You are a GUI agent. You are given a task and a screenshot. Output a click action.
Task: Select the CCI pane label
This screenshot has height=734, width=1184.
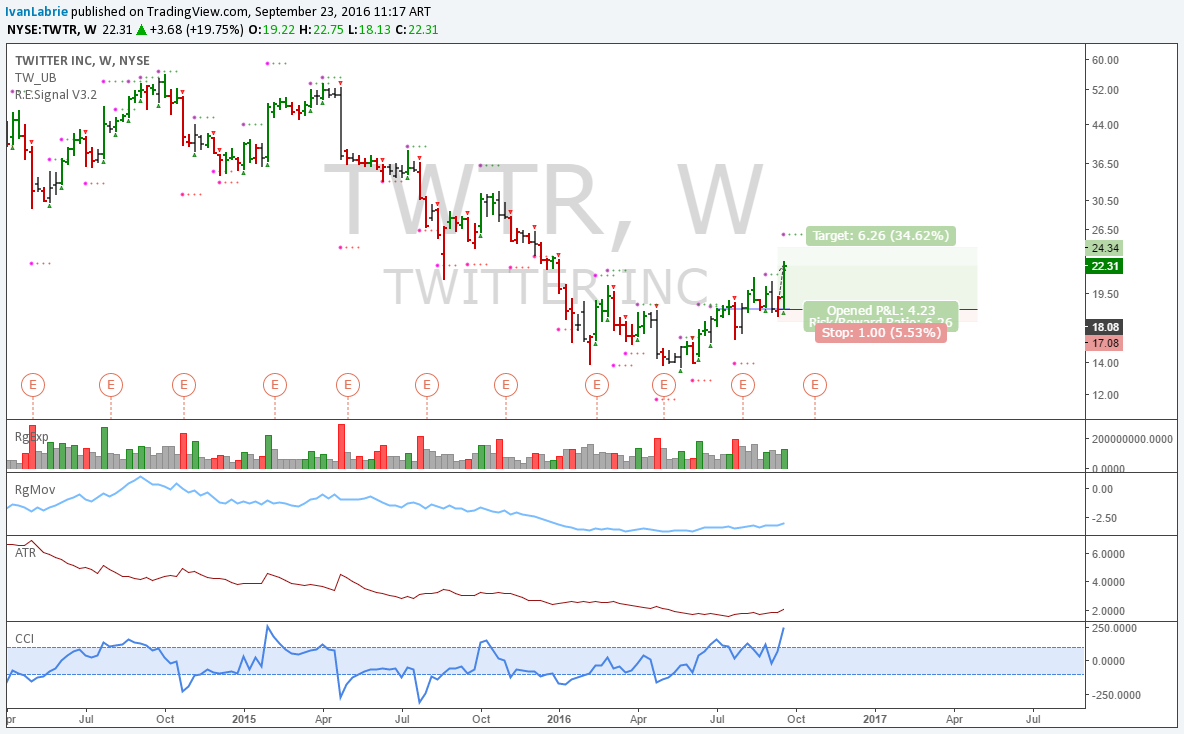coord(25,639)
